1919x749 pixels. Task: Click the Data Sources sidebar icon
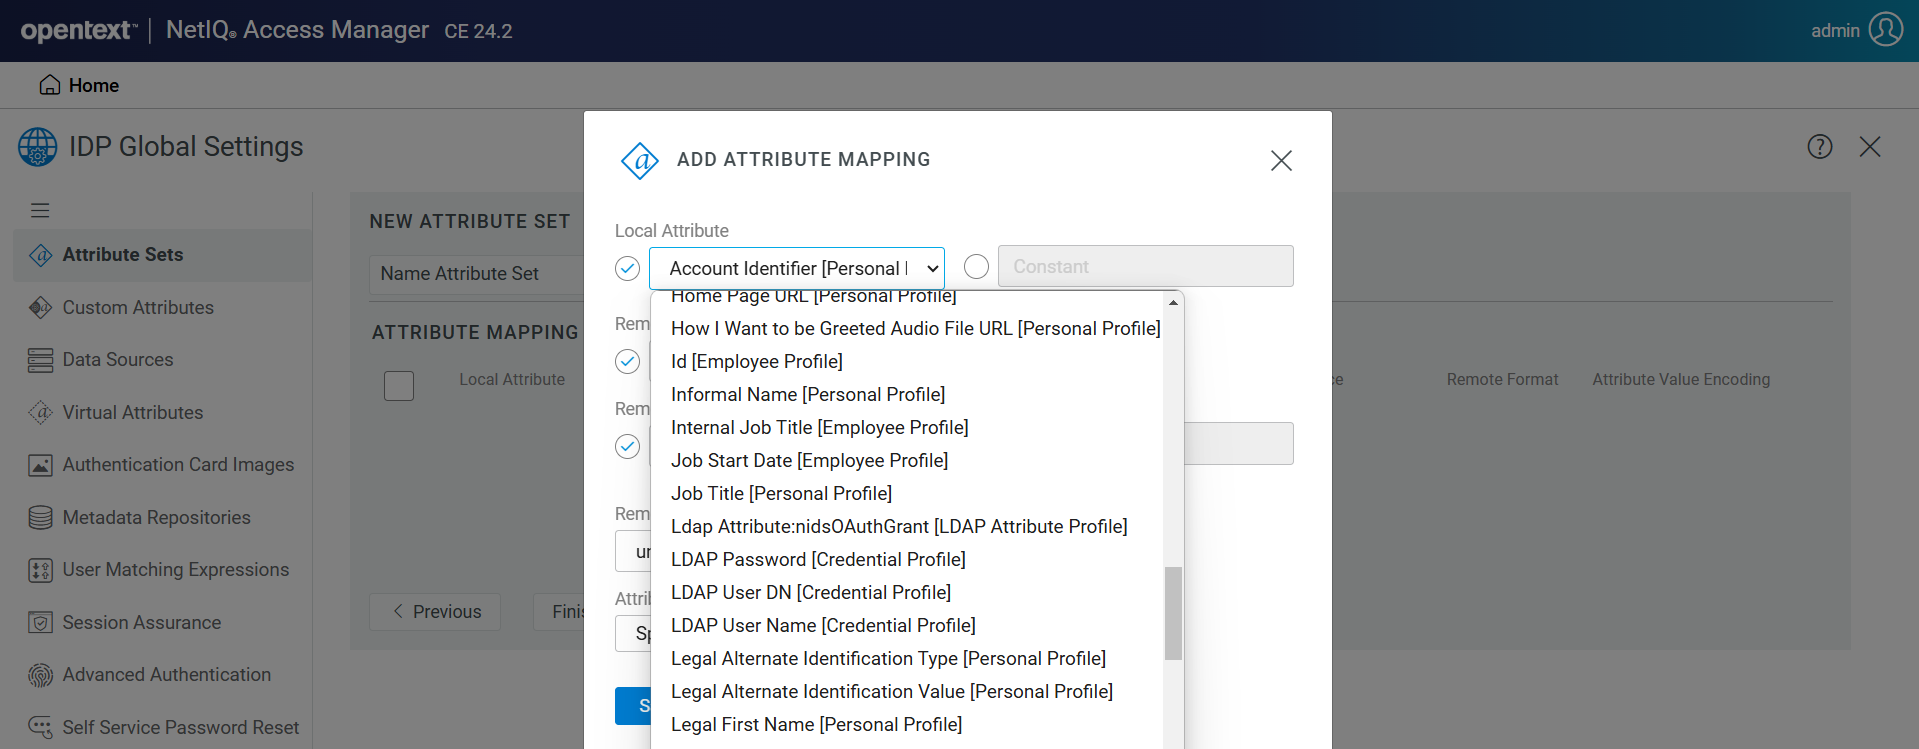click(x=41, y=360)
